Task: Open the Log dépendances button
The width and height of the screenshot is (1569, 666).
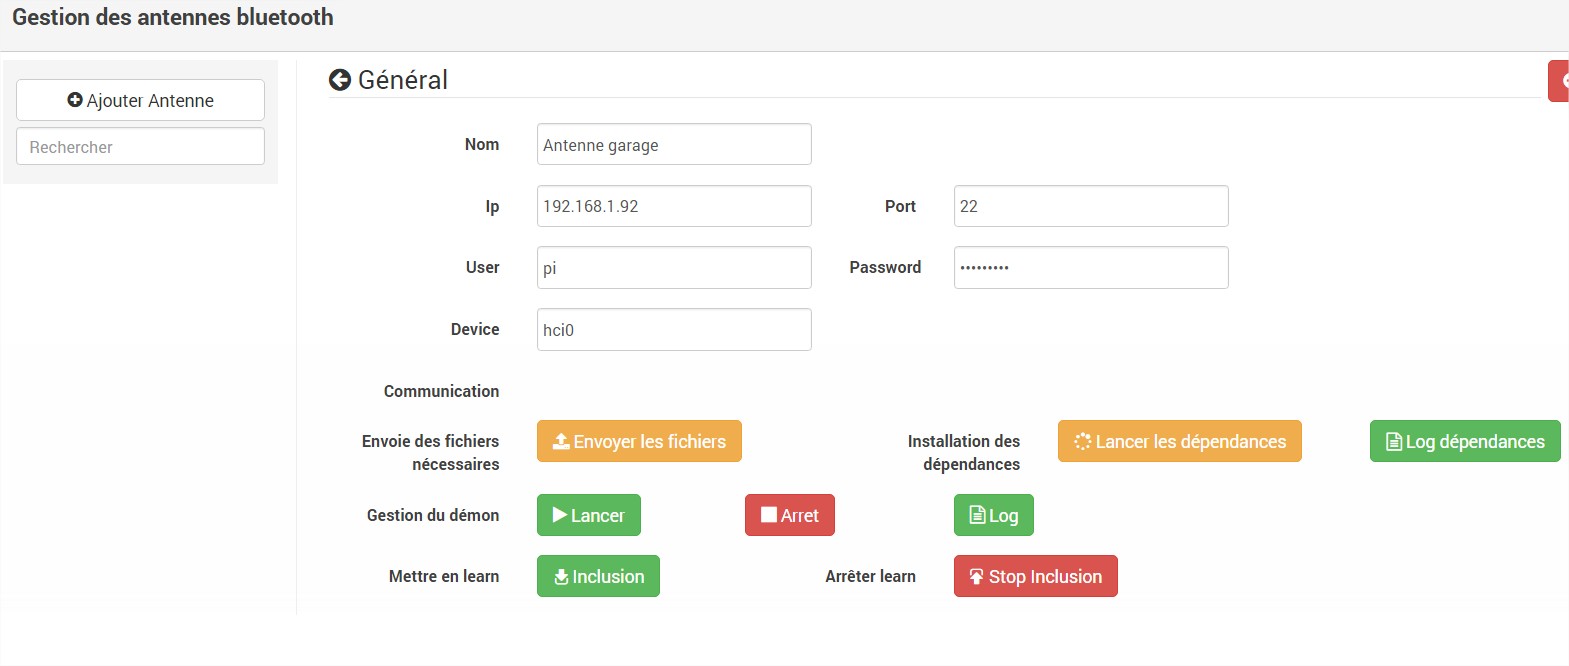Action: [x=1465, y=441]
